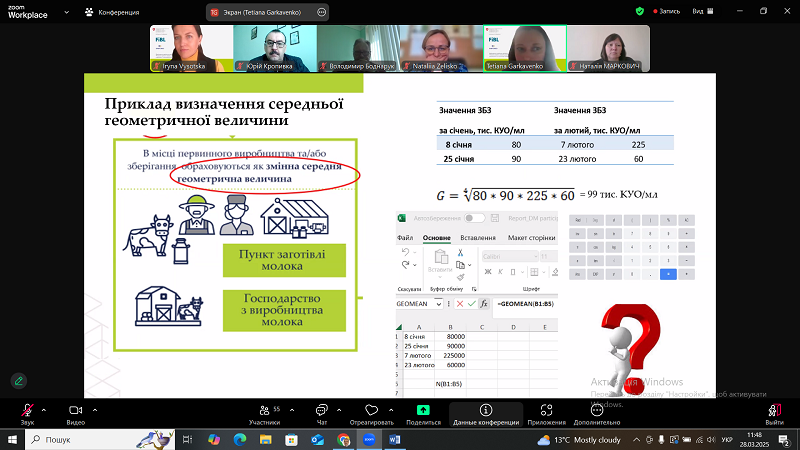800x450 pixels.
Task: Select Nataliia Zelisko video thumbnail
Action: [x=442, y=48]
